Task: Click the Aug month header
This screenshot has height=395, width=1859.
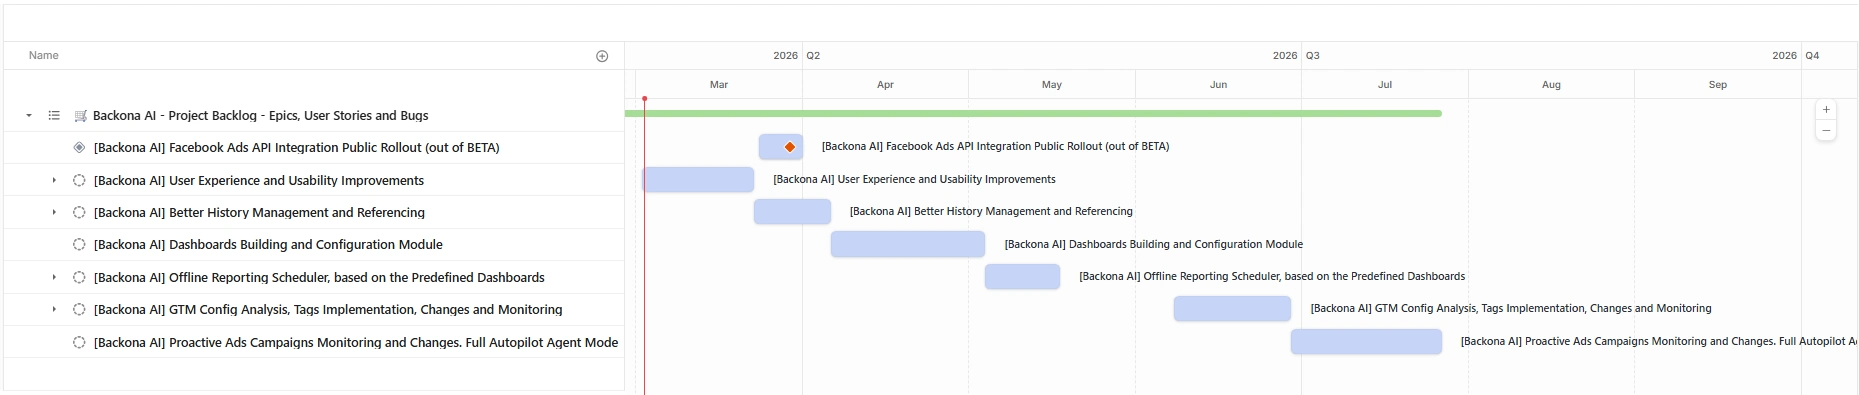Action: 1551,85
